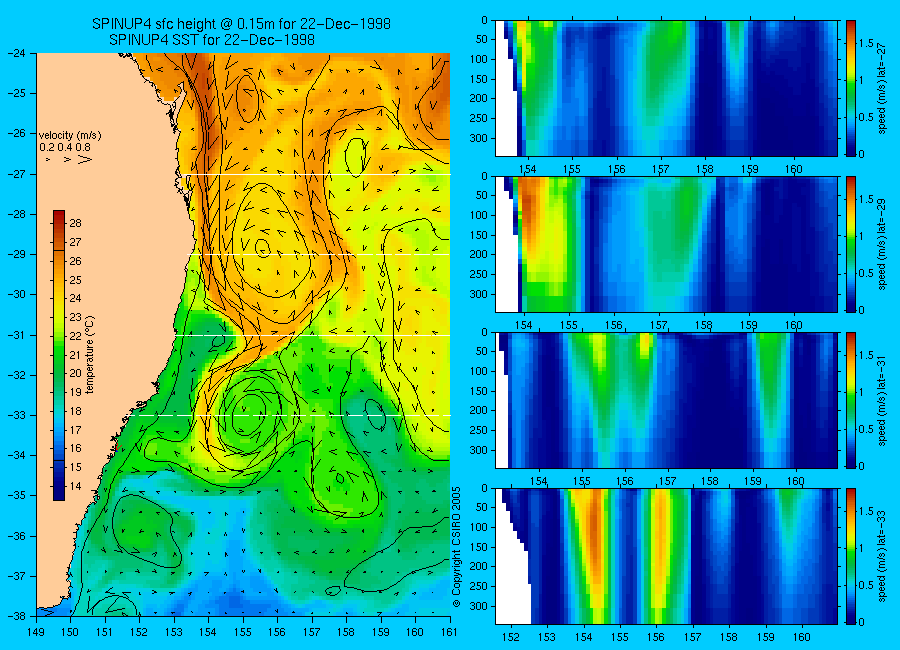Click the 'speed (m/s) lat=-27' axis label
The height and width of the screenshot is (650, 900).
pos(882,88)
